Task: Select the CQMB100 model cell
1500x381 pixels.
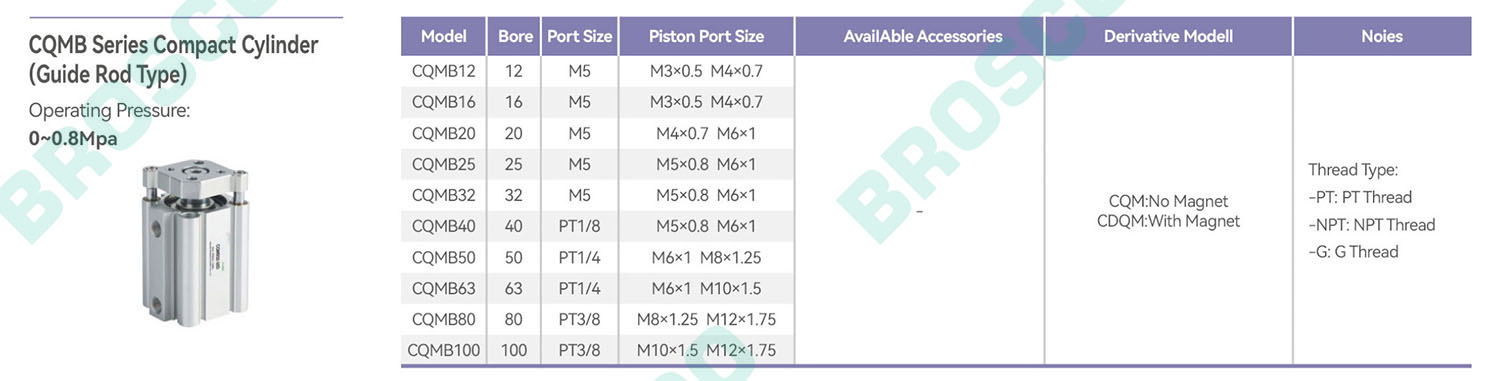Action: tap(443, 350)
